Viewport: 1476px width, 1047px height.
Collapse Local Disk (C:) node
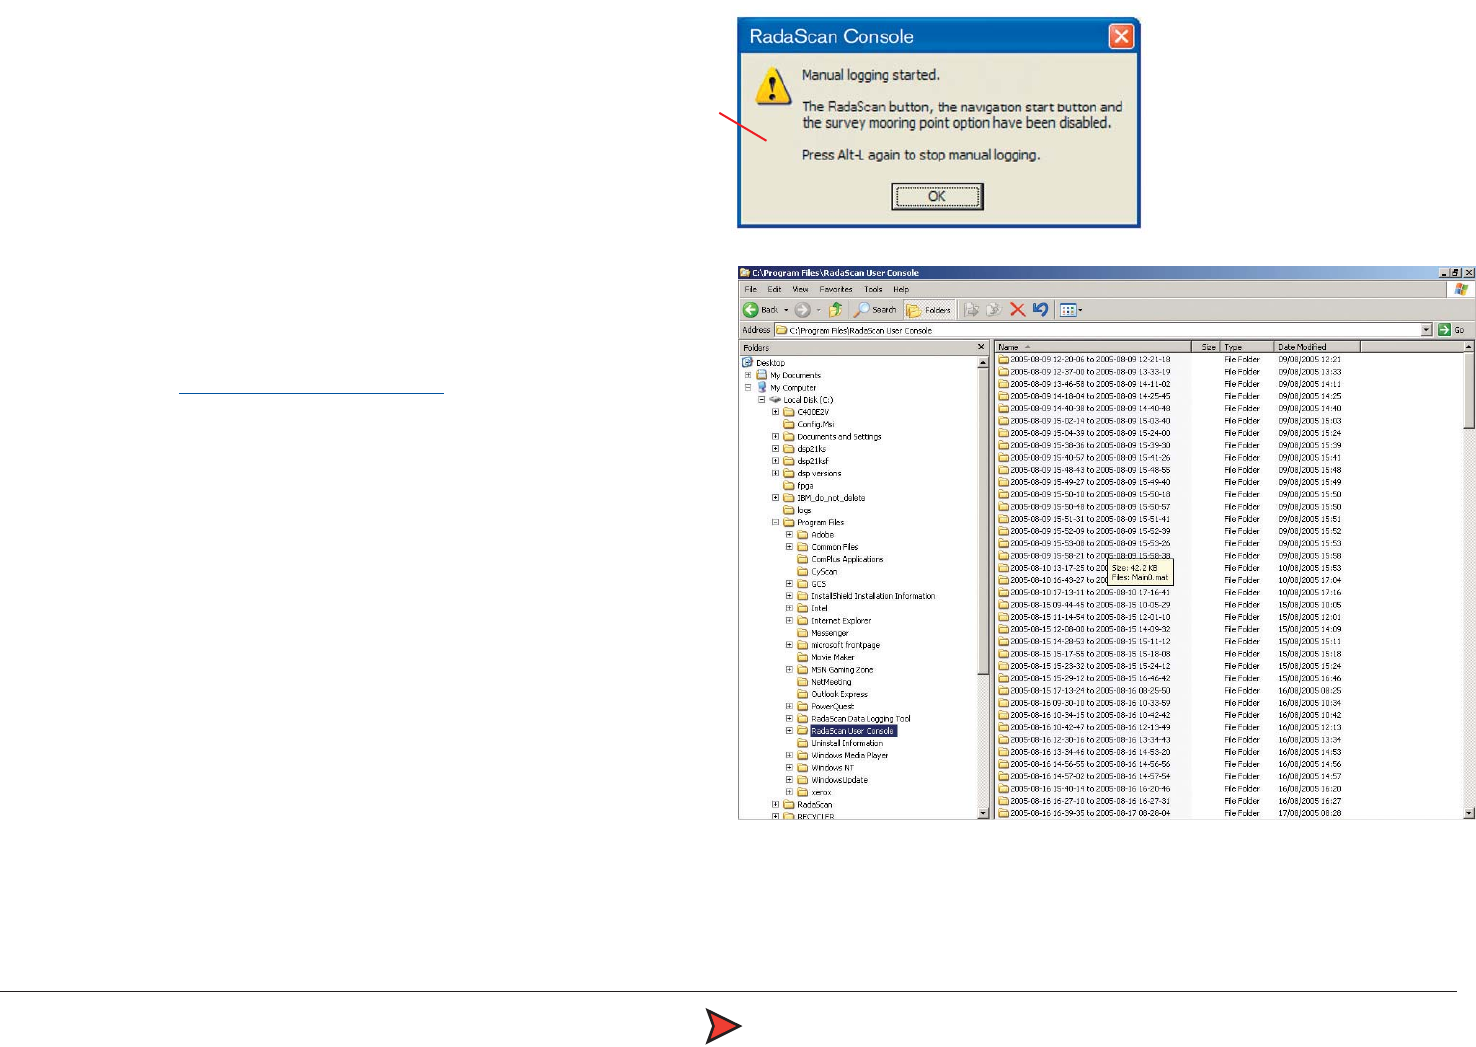(x=761, y=400)
